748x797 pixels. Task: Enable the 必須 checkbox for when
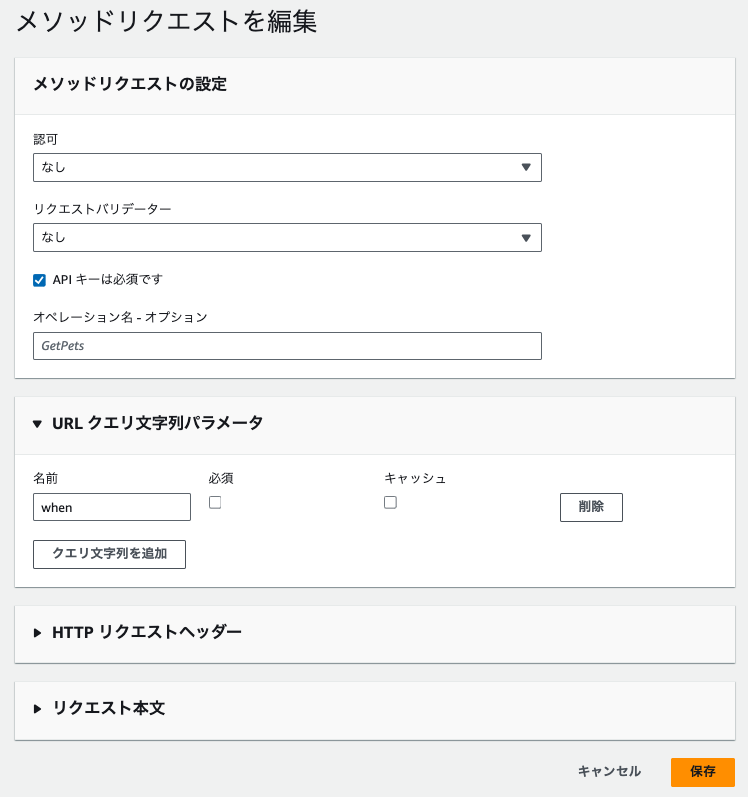pyautogui.click(x=215, y=503)
